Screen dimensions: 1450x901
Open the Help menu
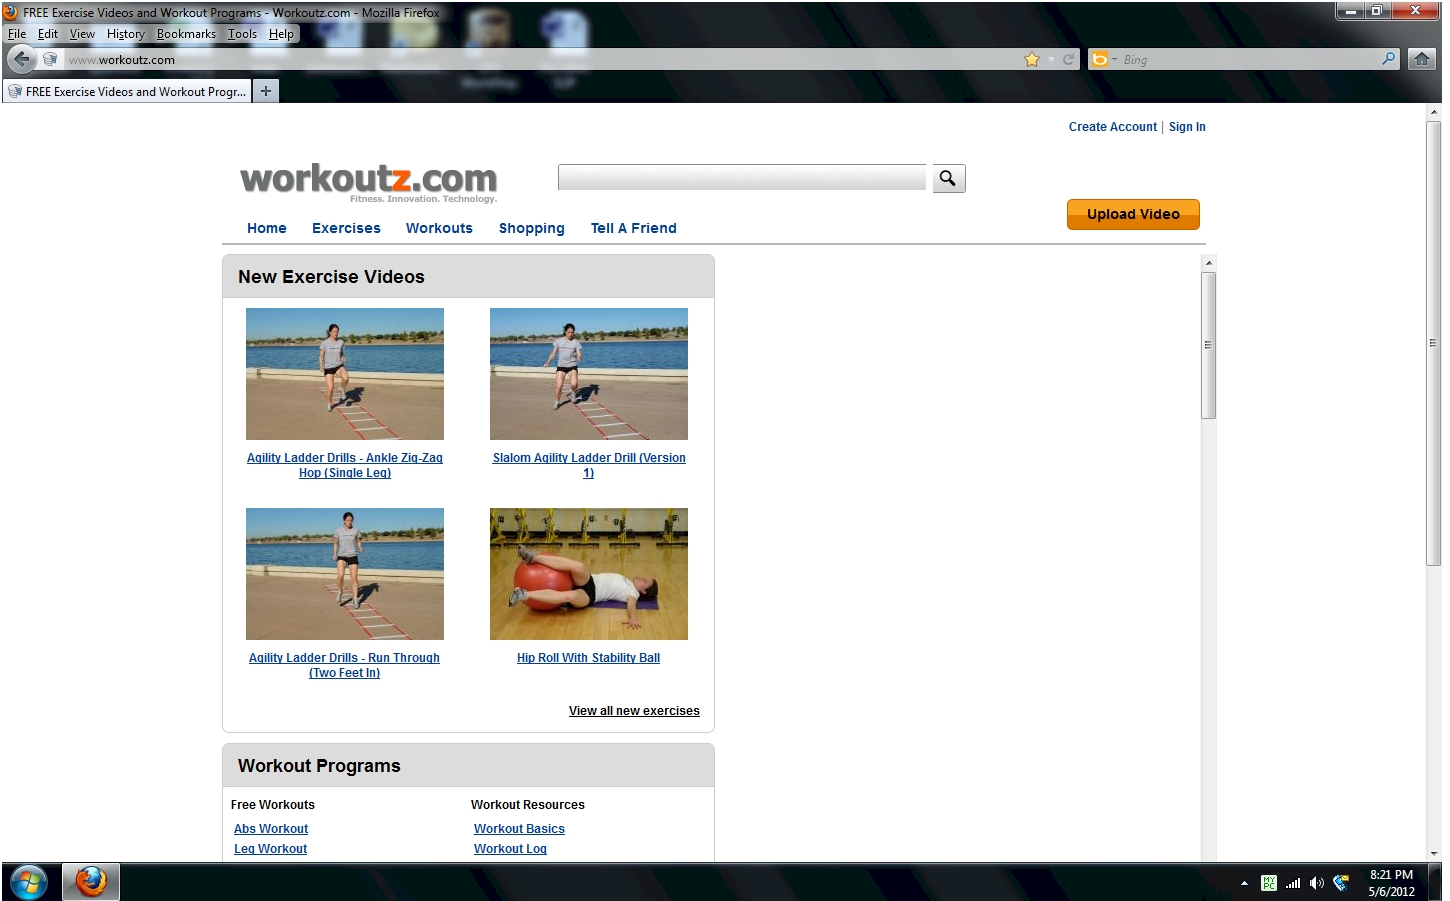click(x=281, y=33)
